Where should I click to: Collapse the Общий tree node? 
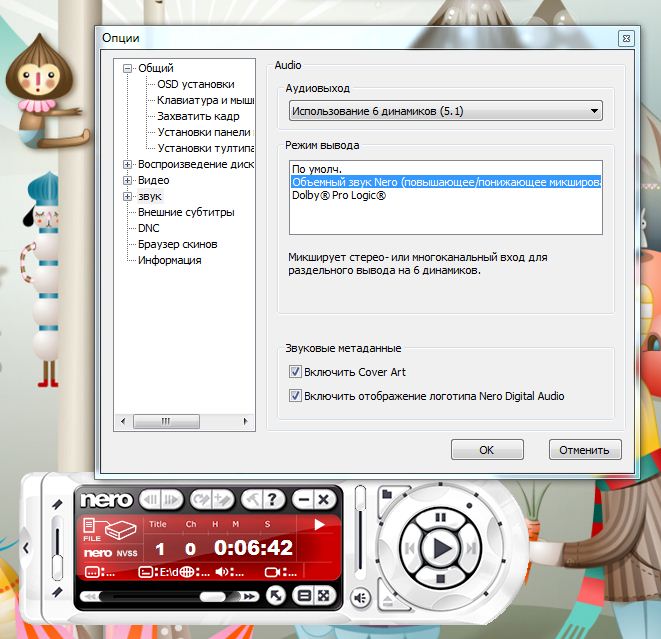(x=127, y=68)
